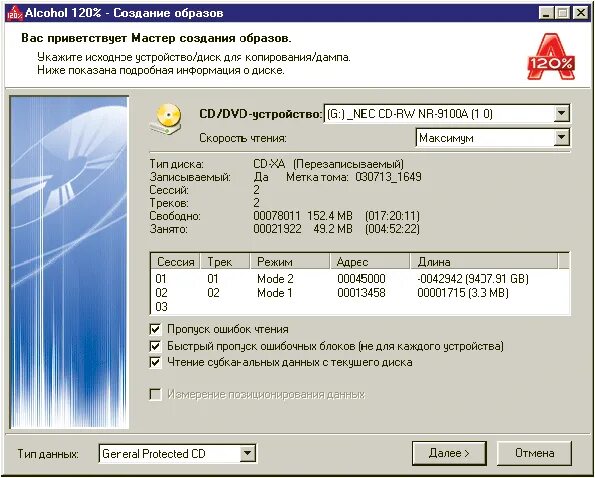Screen dimensions: 595x478
Task: Click the 'Трек' column header
Action: tap(225, 262)
